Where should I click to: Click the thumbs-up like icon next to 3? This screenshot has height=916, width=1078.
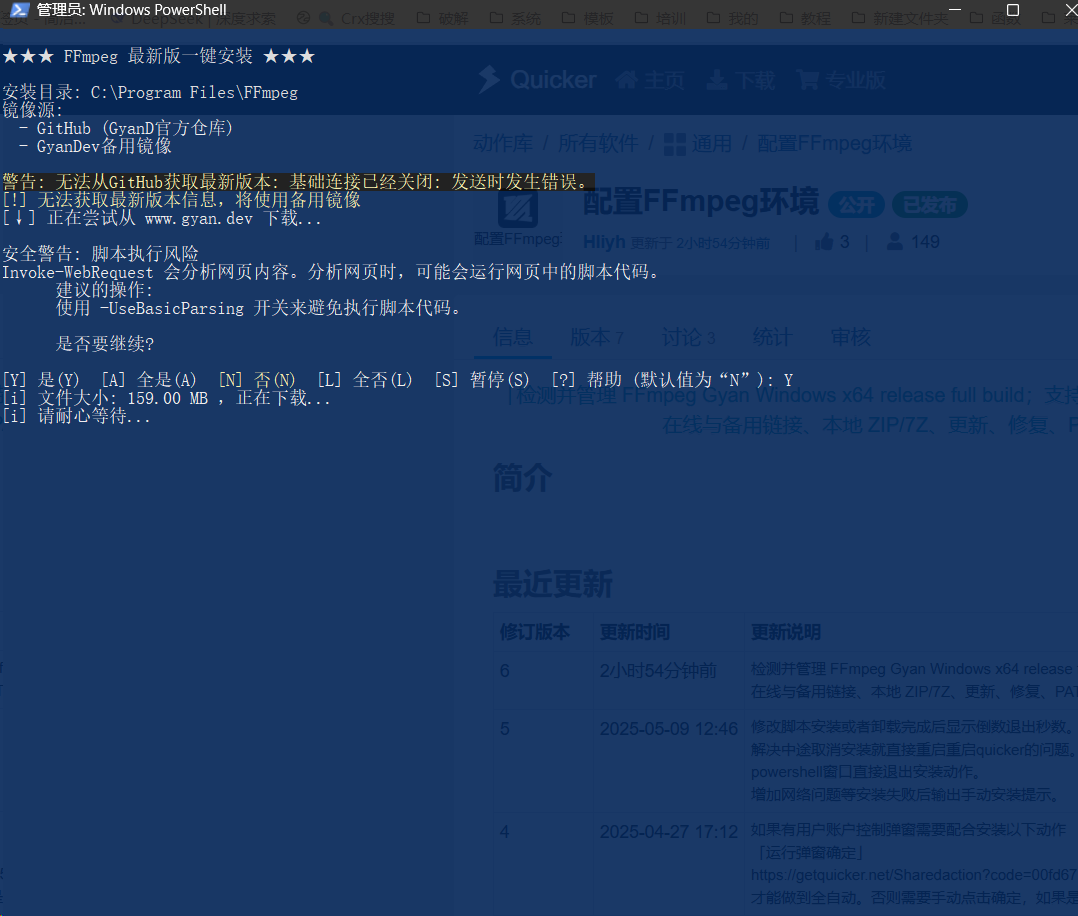click(824, 241)
